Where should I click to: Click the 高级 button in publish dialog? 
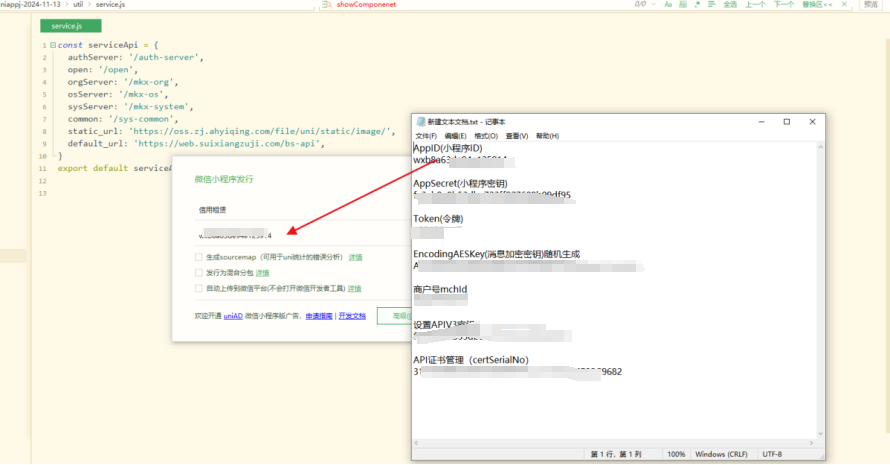coord(395,316)
